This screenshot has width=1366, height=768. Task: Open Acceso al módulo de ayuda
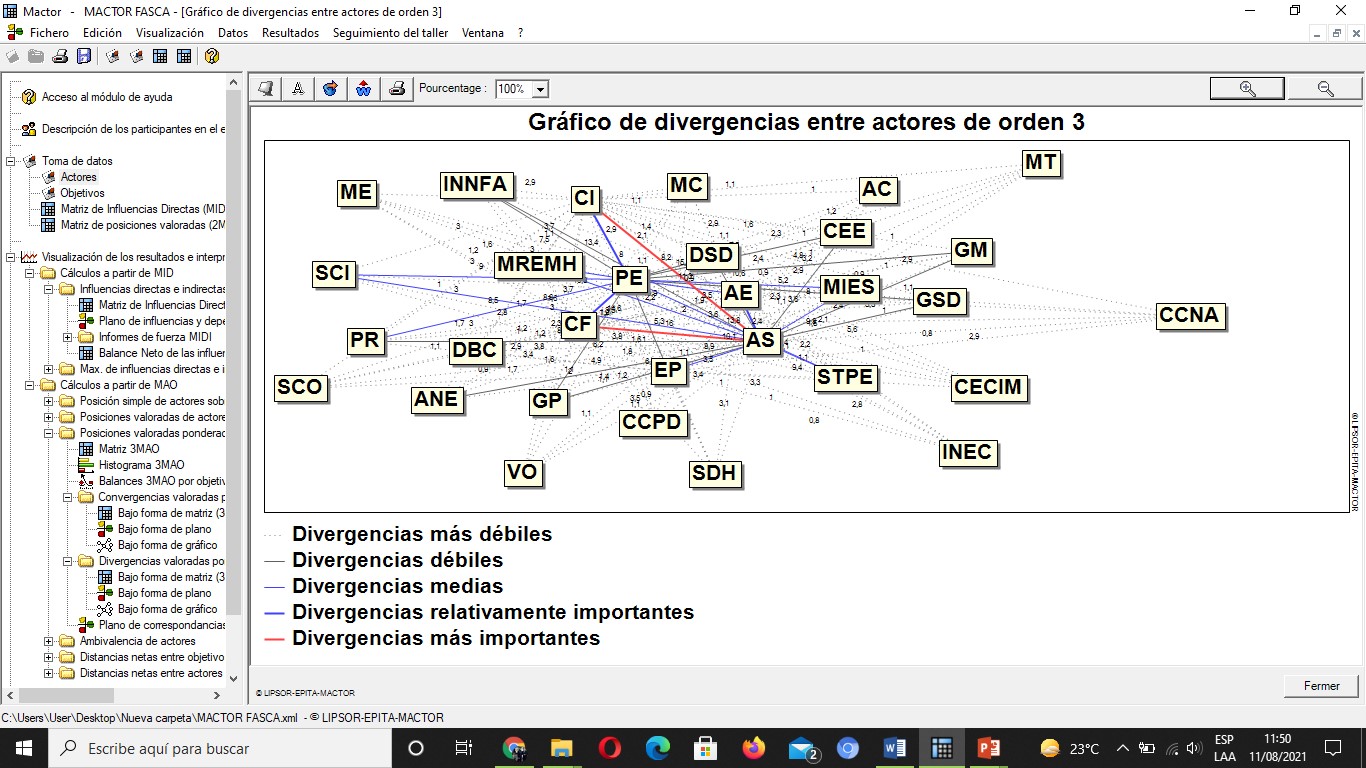click(106, 97)
